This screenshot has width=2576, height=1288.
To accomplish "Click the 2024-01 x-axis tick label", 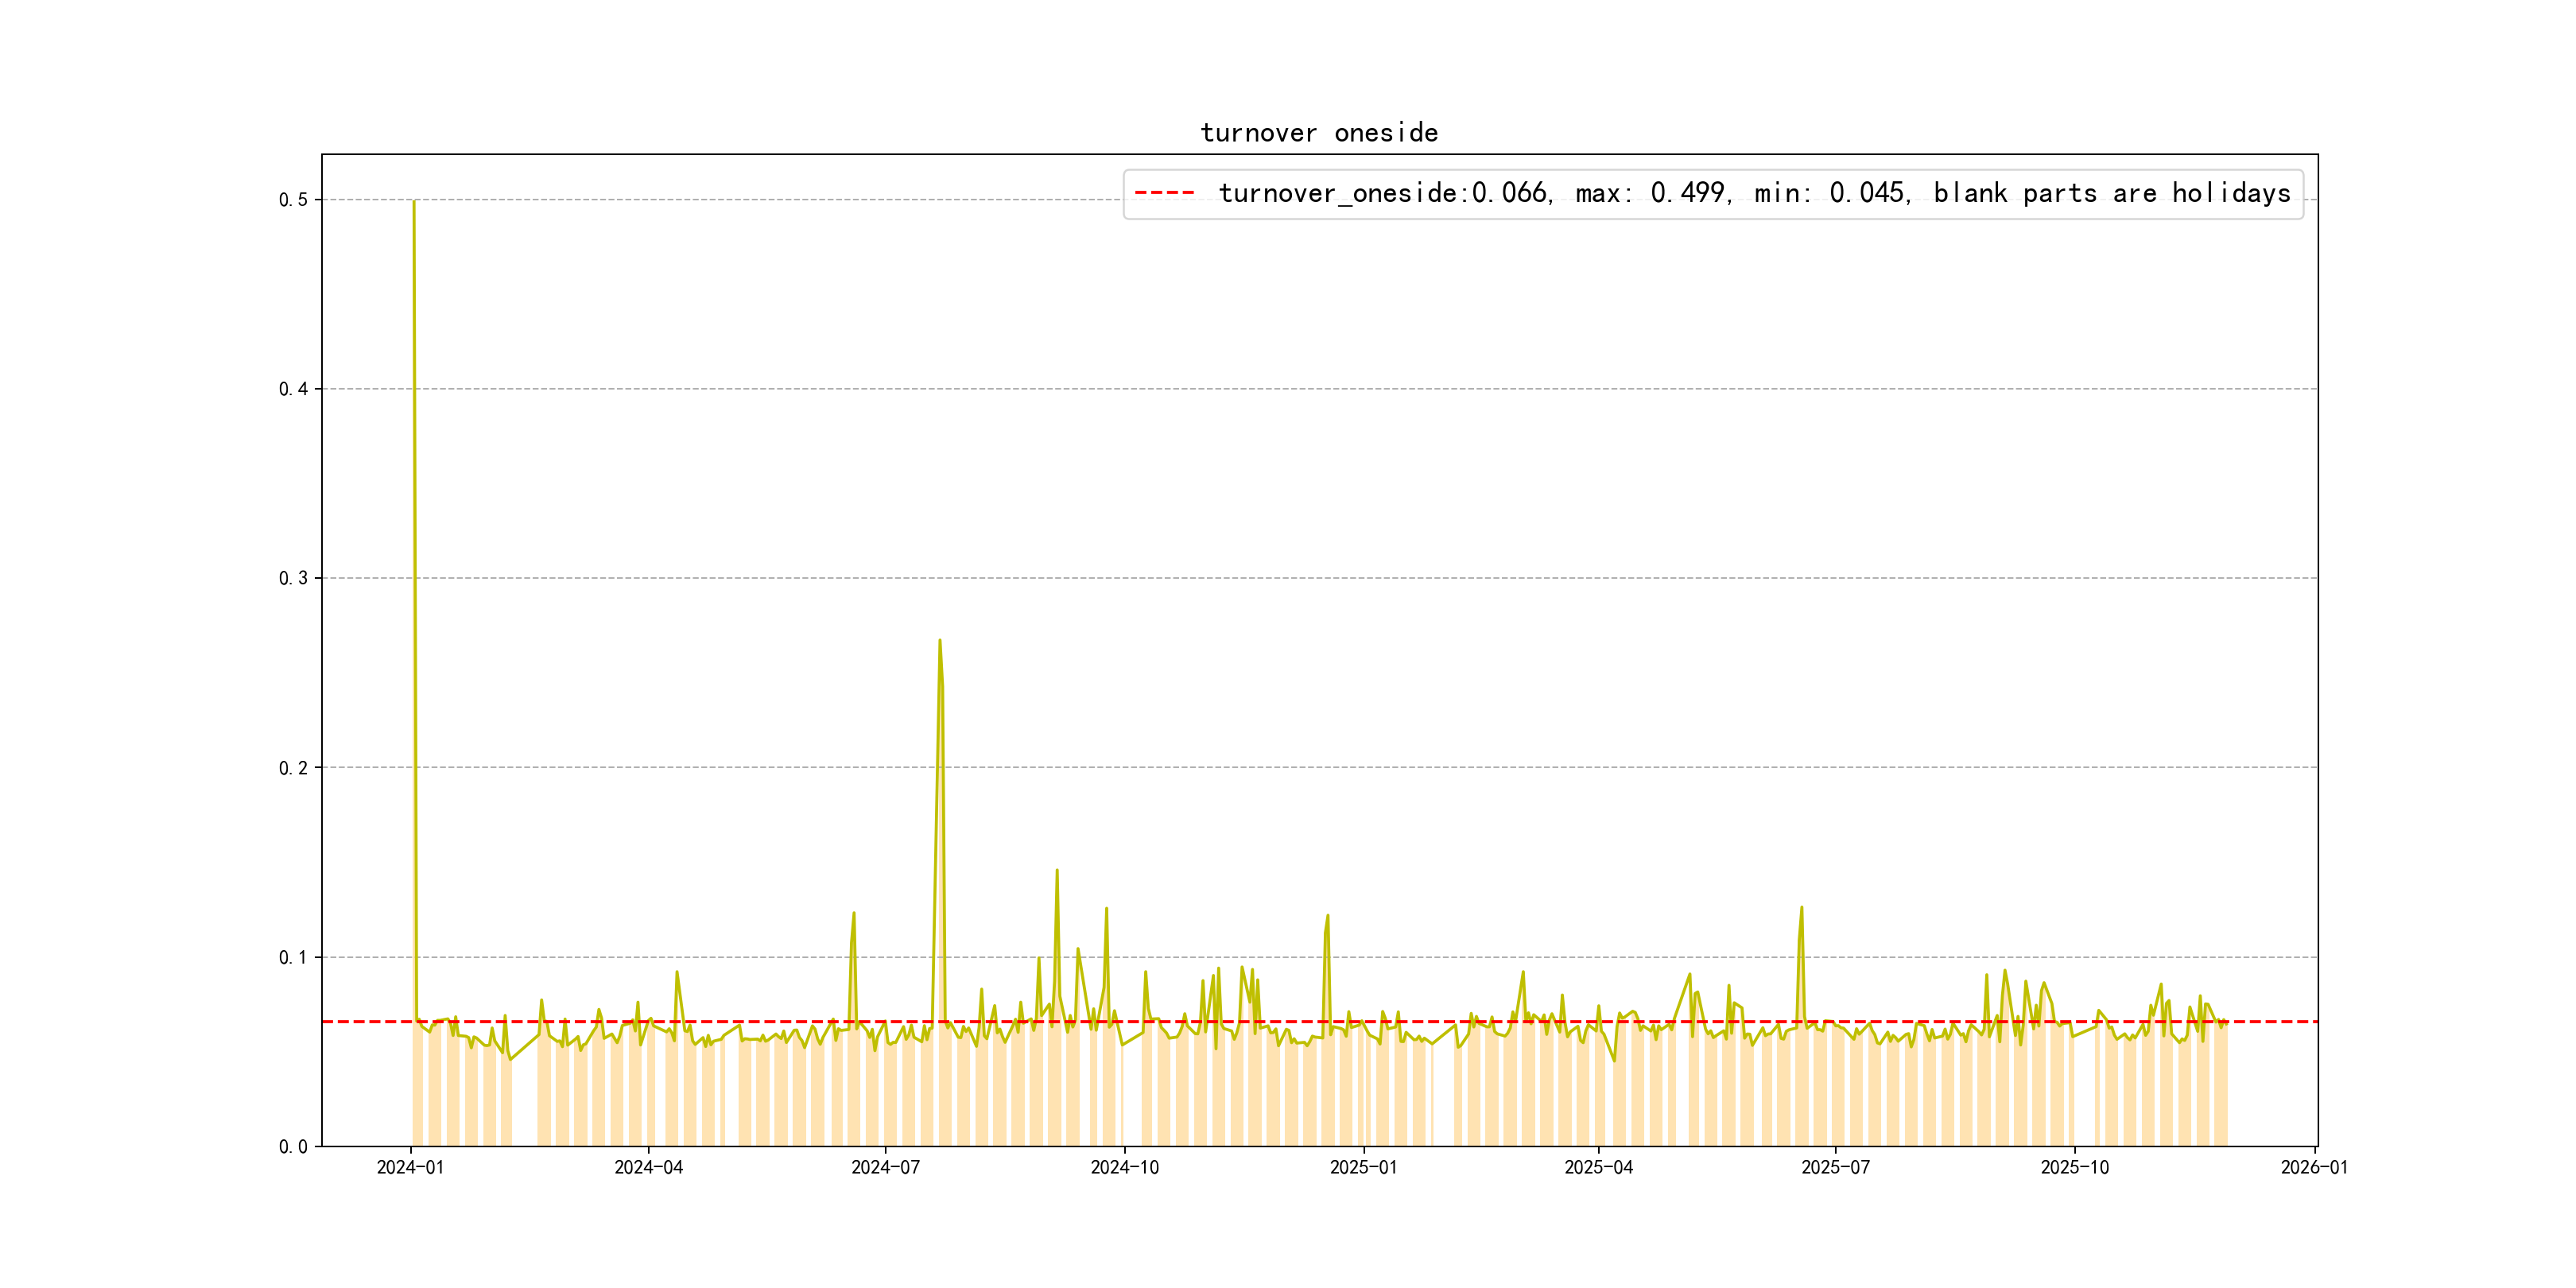I will point(410,1168).
